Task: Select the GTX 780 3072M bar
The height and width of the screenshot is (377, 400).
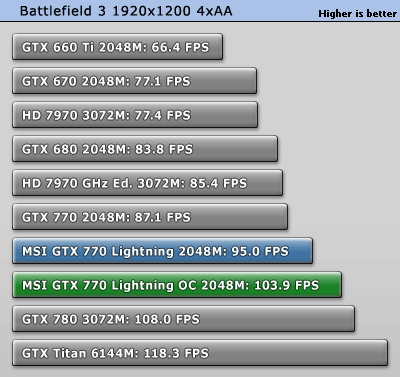Action: click(184, 319)
